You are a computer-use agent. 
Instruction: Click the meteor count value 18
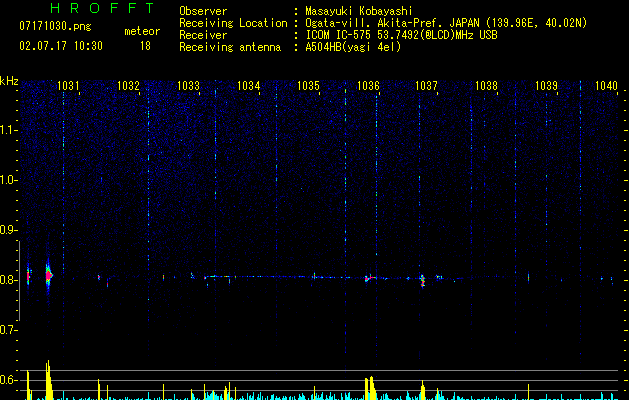coord(145,46)
